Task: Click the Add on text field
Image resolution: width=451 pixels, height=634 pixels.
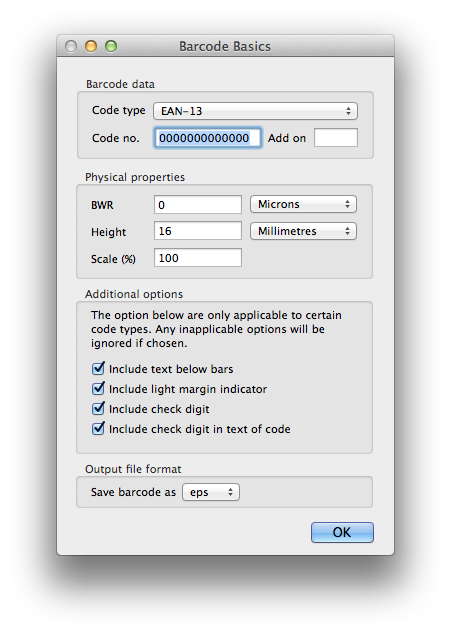Action: 336,137
